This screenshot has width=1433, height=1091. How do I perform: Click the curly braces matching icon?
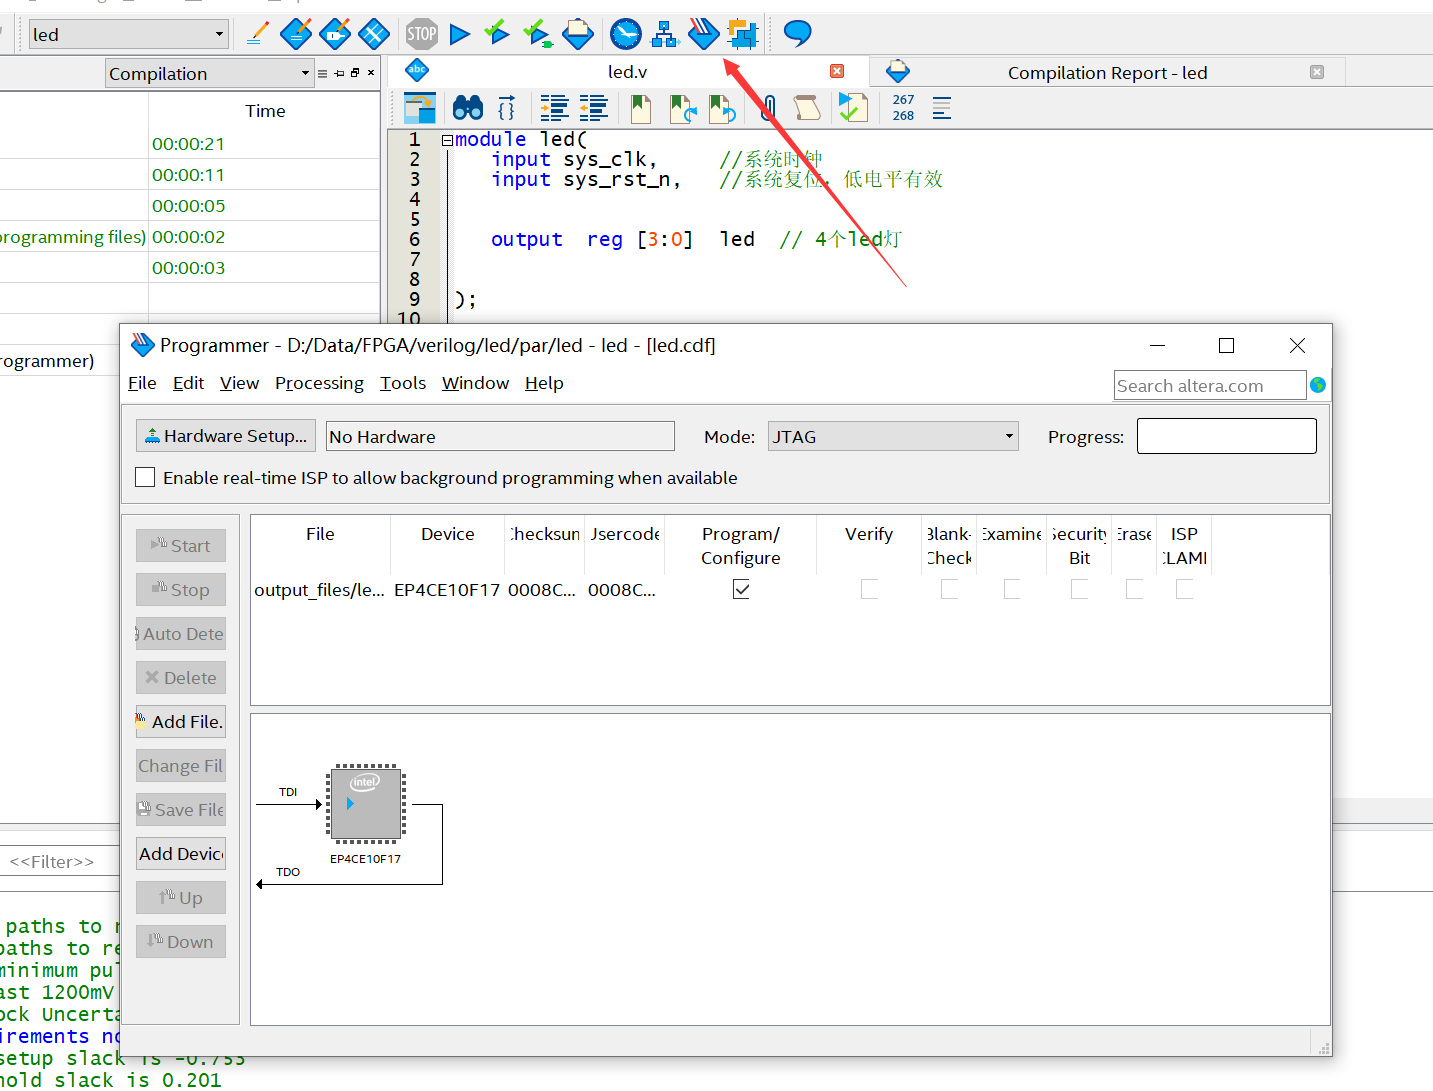(x=507, y=107)
